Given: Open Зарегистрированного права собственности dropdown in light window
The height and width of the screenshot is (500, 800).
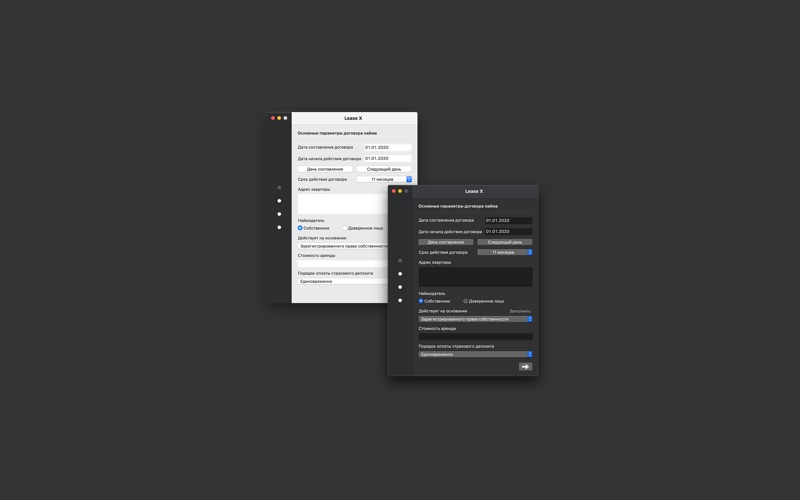Looking at the screenshot, I should click(x=343, y=246).
